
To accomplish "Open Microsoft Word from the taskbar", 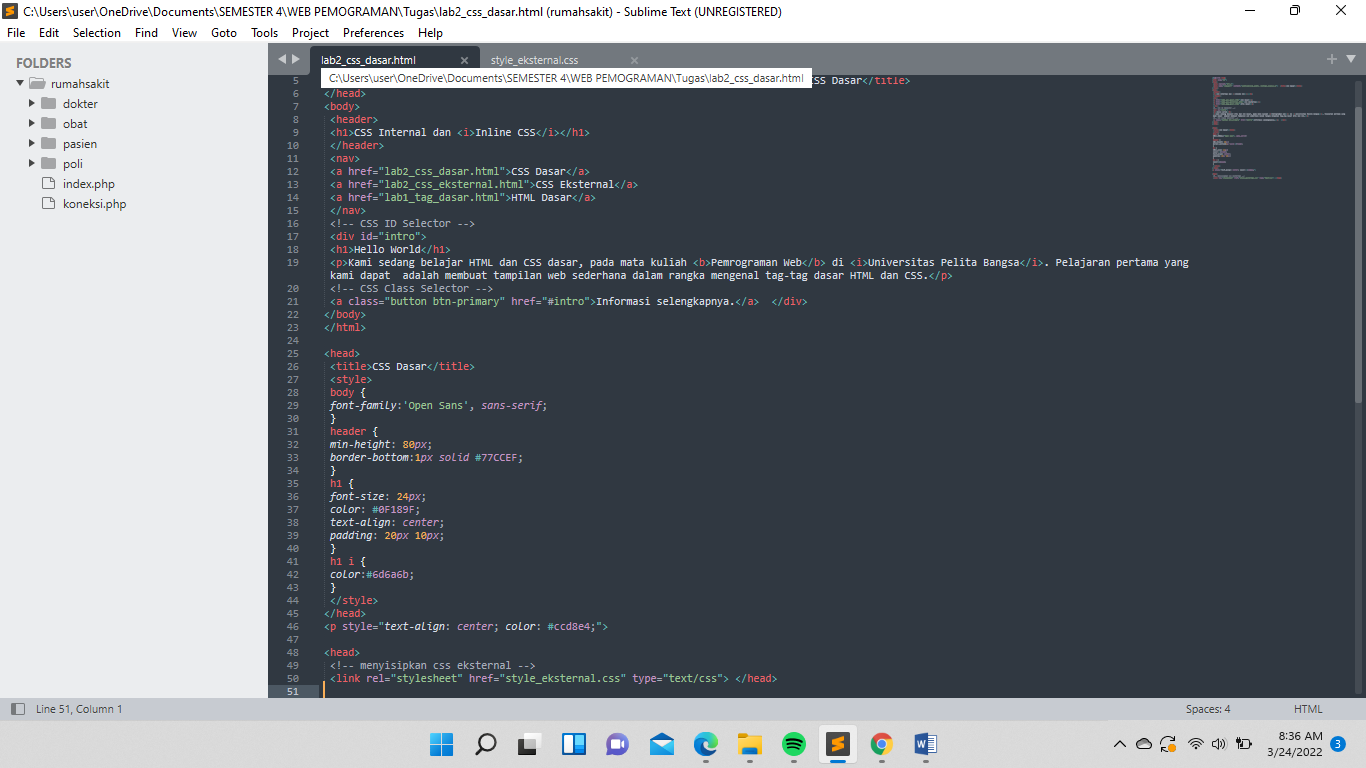I will coord(925,744).
